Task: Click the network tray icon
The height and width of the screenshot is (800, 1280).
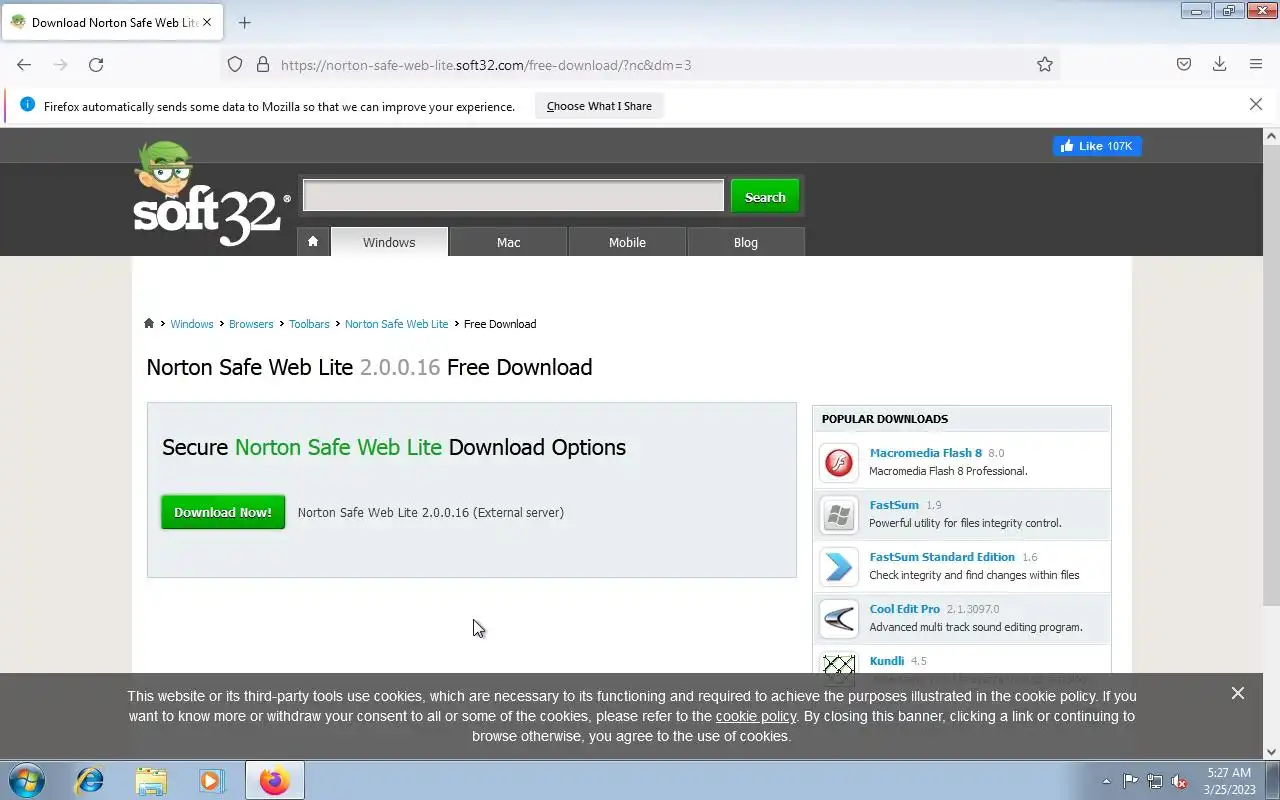Action: tap(1155, 781)
